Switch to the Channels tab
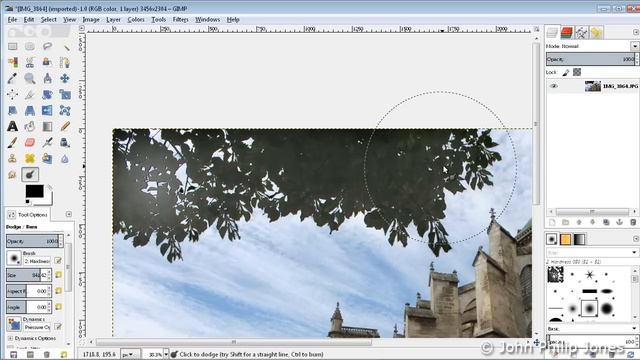Screen dimensions: 640x360 [x=567, y=33]
